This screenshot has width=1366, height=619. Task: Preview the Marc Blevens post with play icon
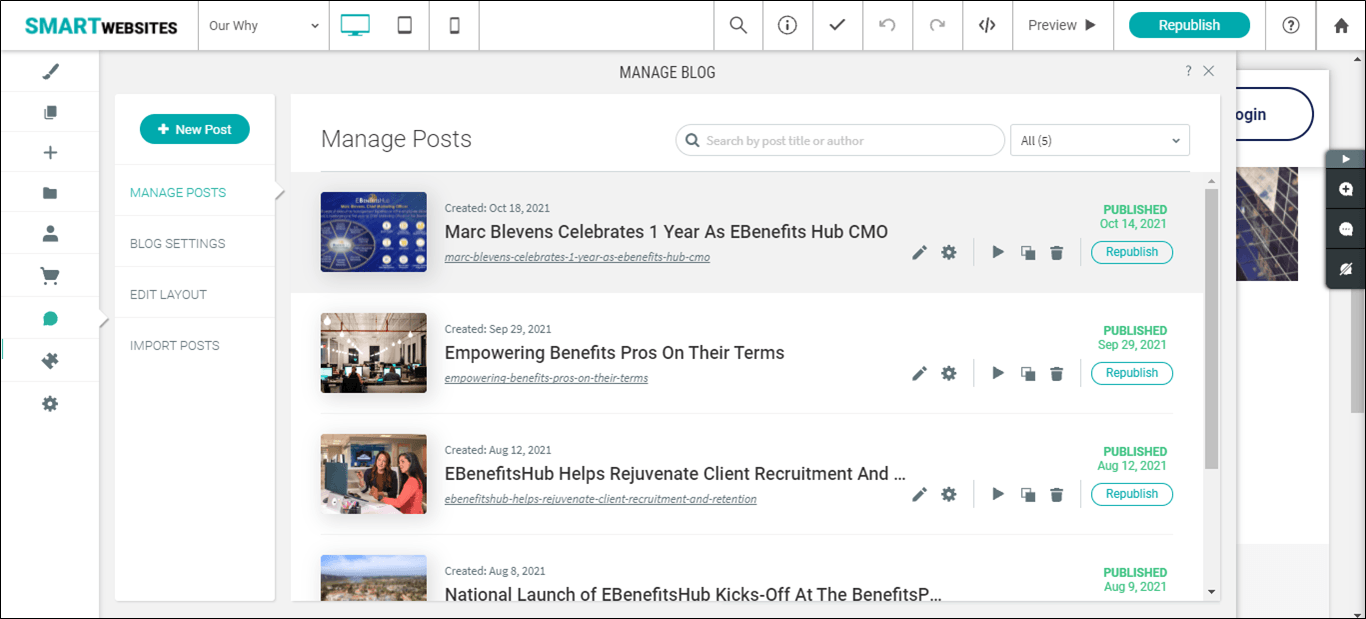998,252
